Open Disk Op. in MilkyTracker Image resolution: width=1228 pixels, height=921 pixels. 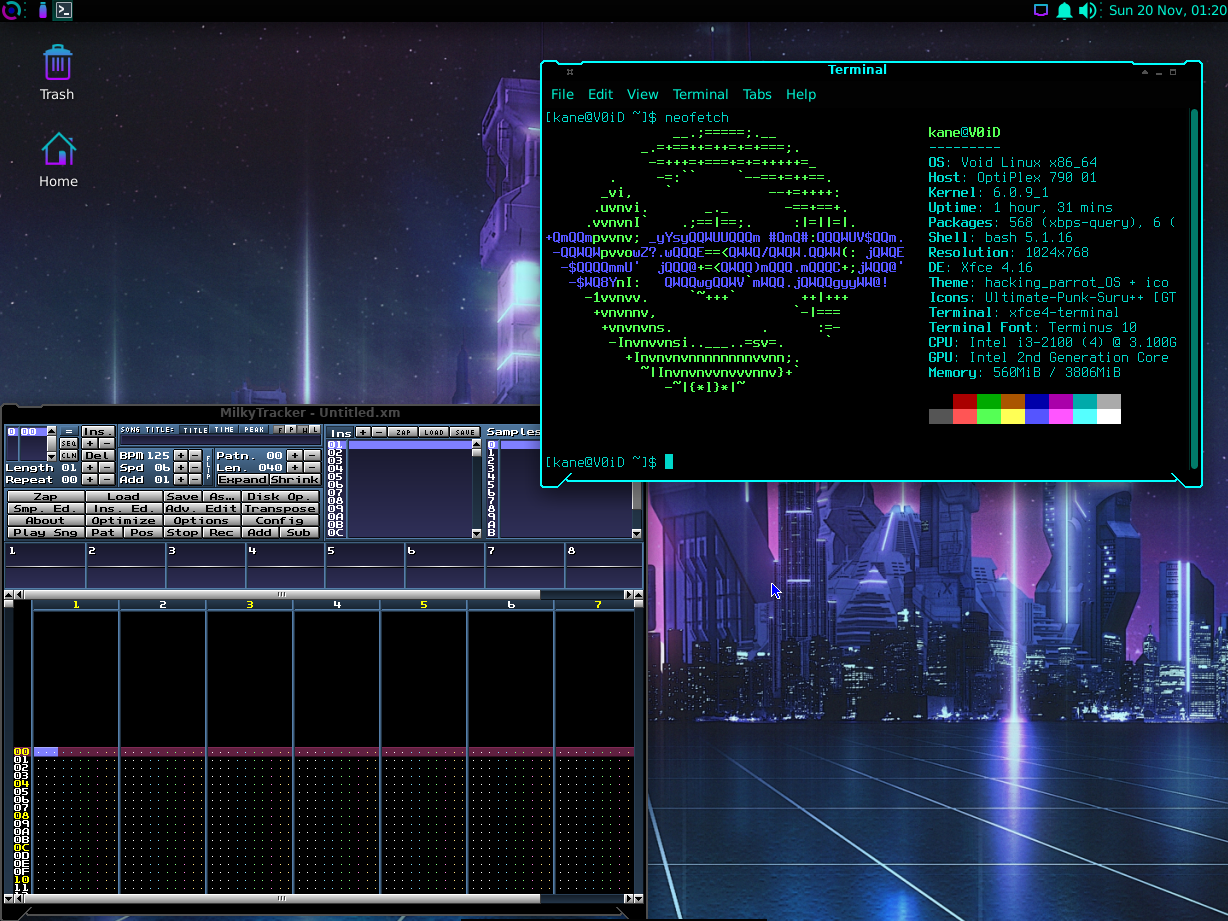point(281,496)
